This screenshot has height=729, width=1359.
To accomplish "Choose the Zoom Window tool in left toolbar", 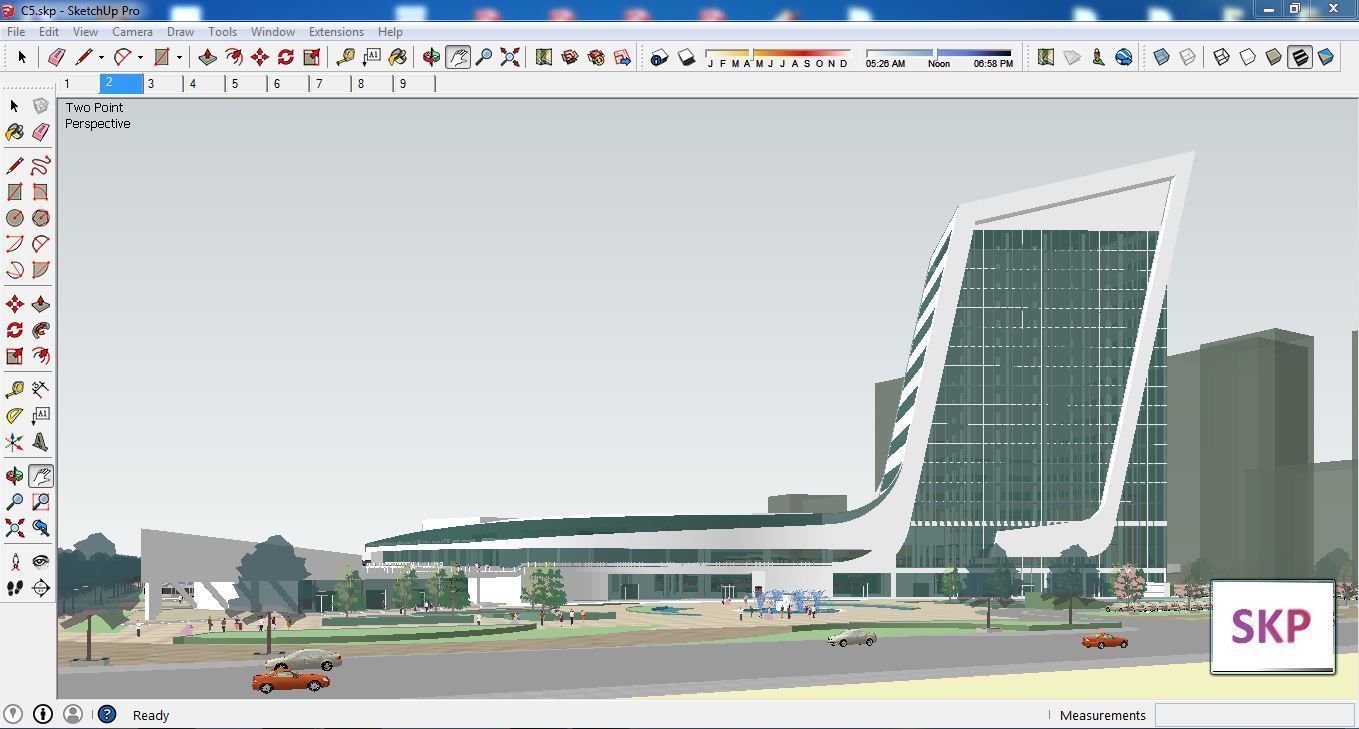I will (41, 502).
